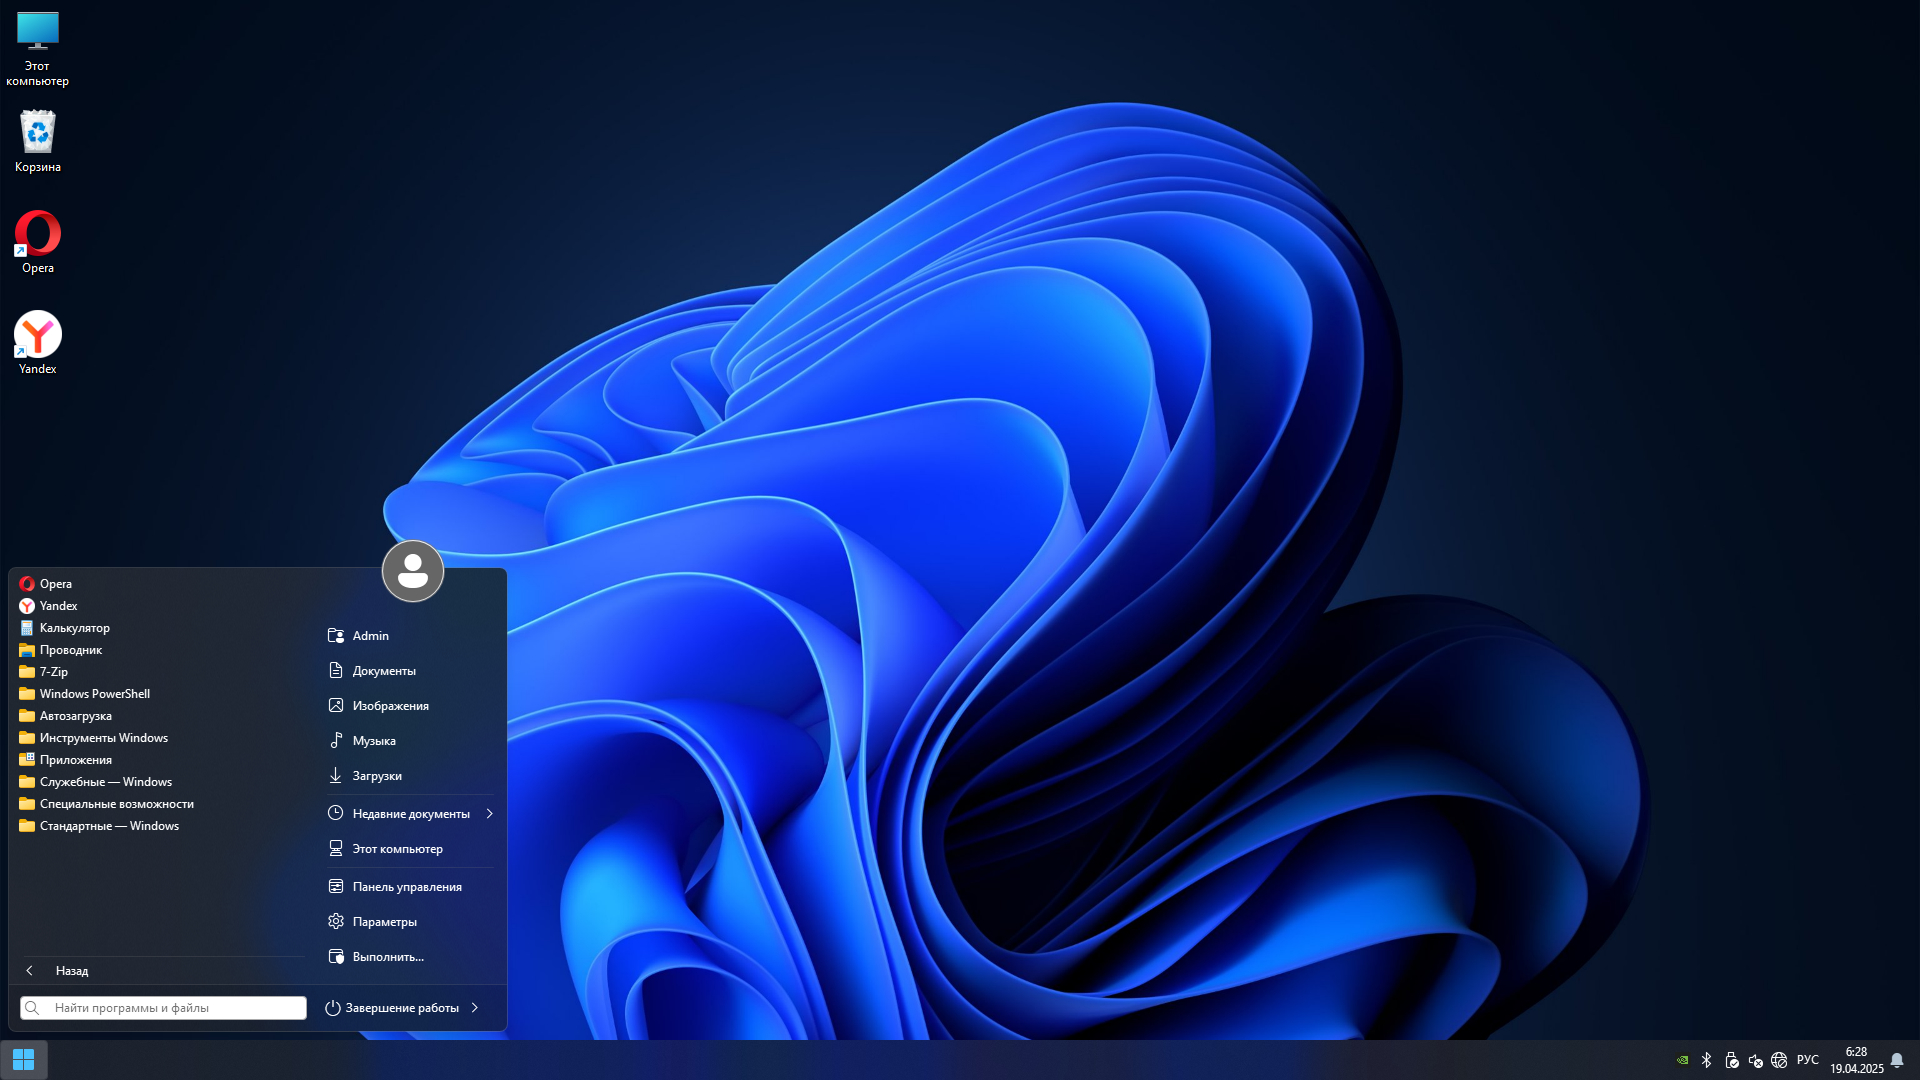Expand the shutdown options arrow
This screenshot has width=1920, height=1080.
tap(475, 1008)
